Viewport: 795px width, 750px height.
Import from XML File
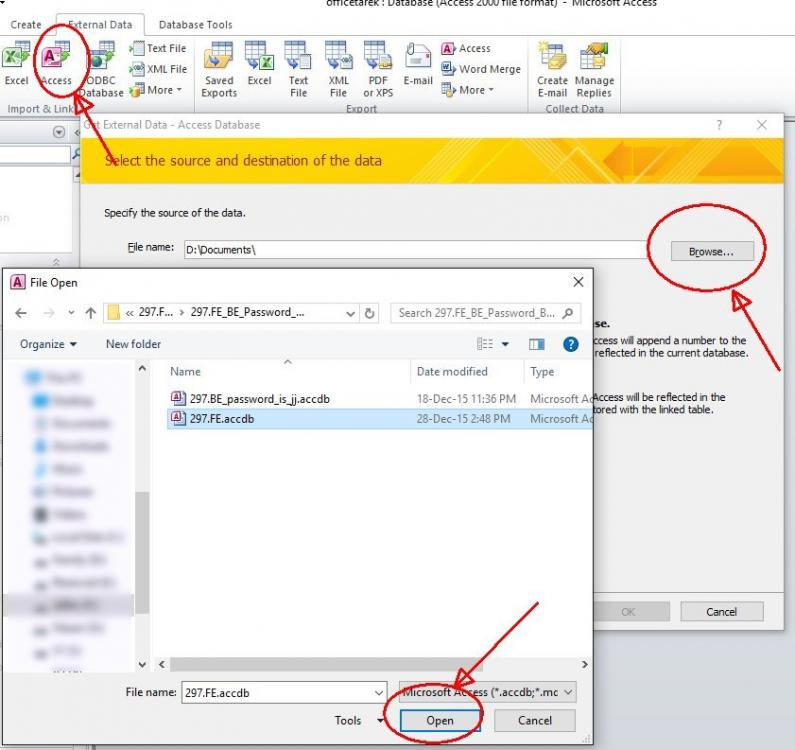tap(158, 69)
